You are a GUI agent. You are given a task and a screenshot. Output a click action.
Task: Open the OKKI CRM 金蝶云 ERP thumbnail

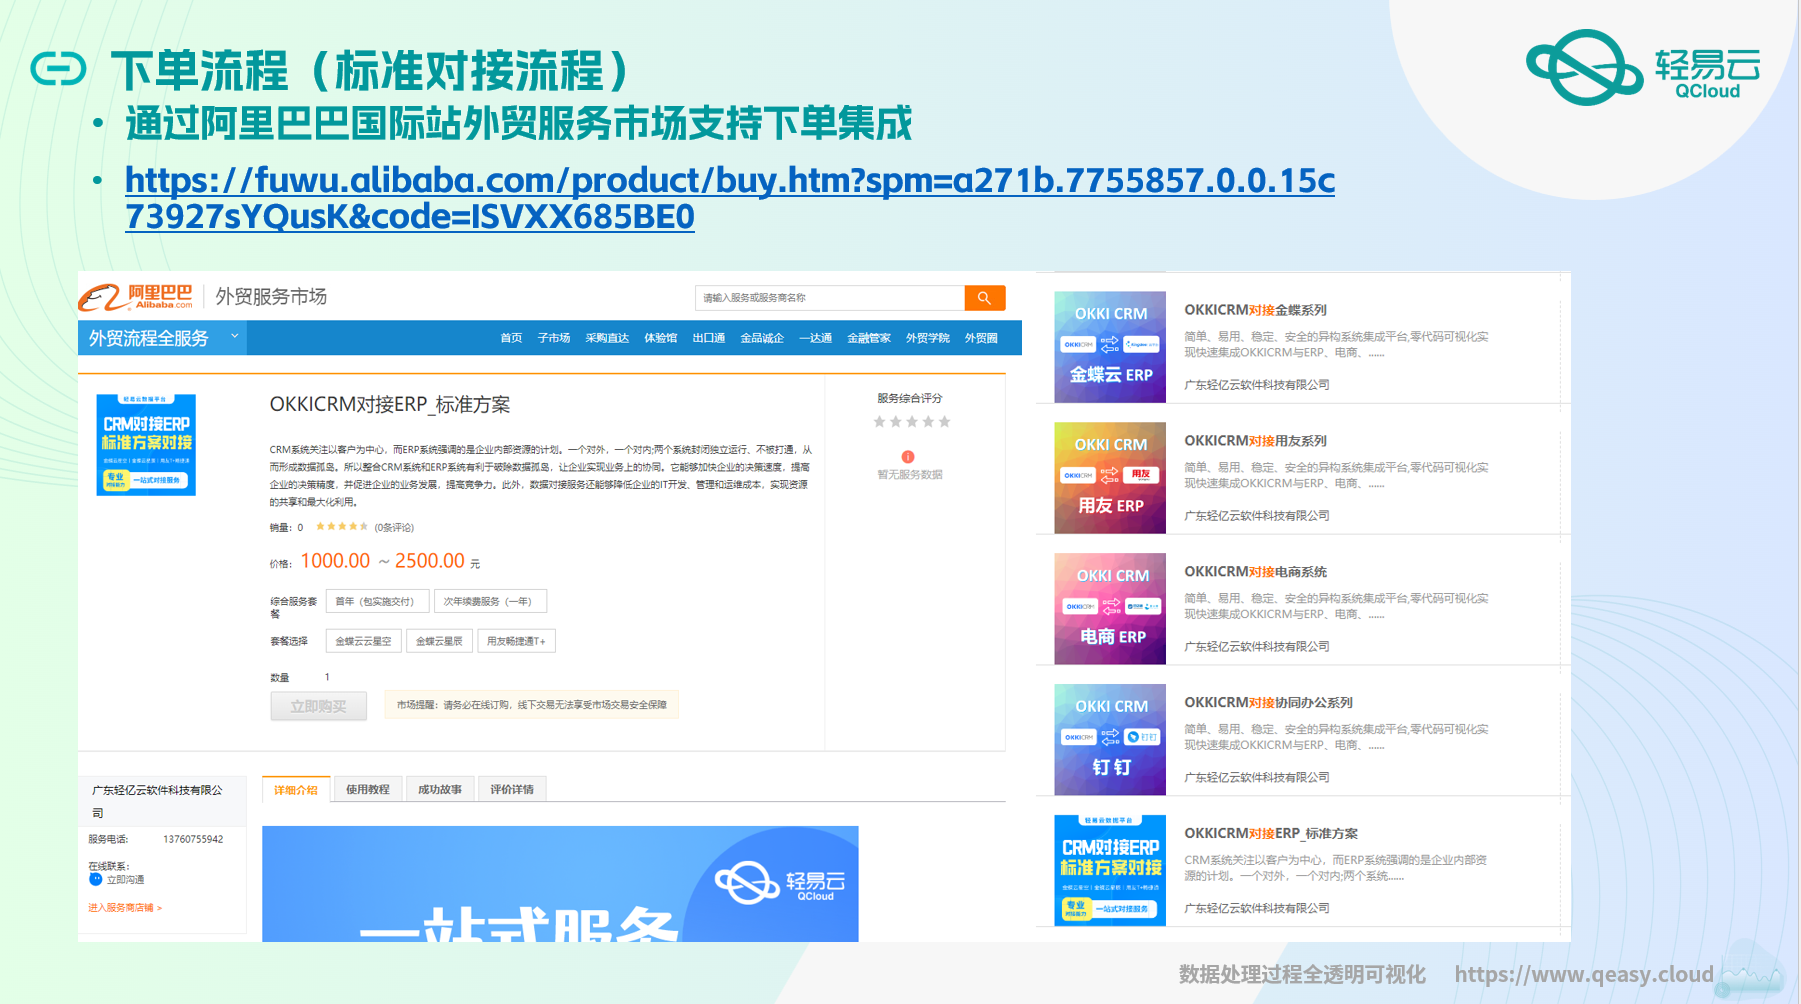tap(1110, 347)
